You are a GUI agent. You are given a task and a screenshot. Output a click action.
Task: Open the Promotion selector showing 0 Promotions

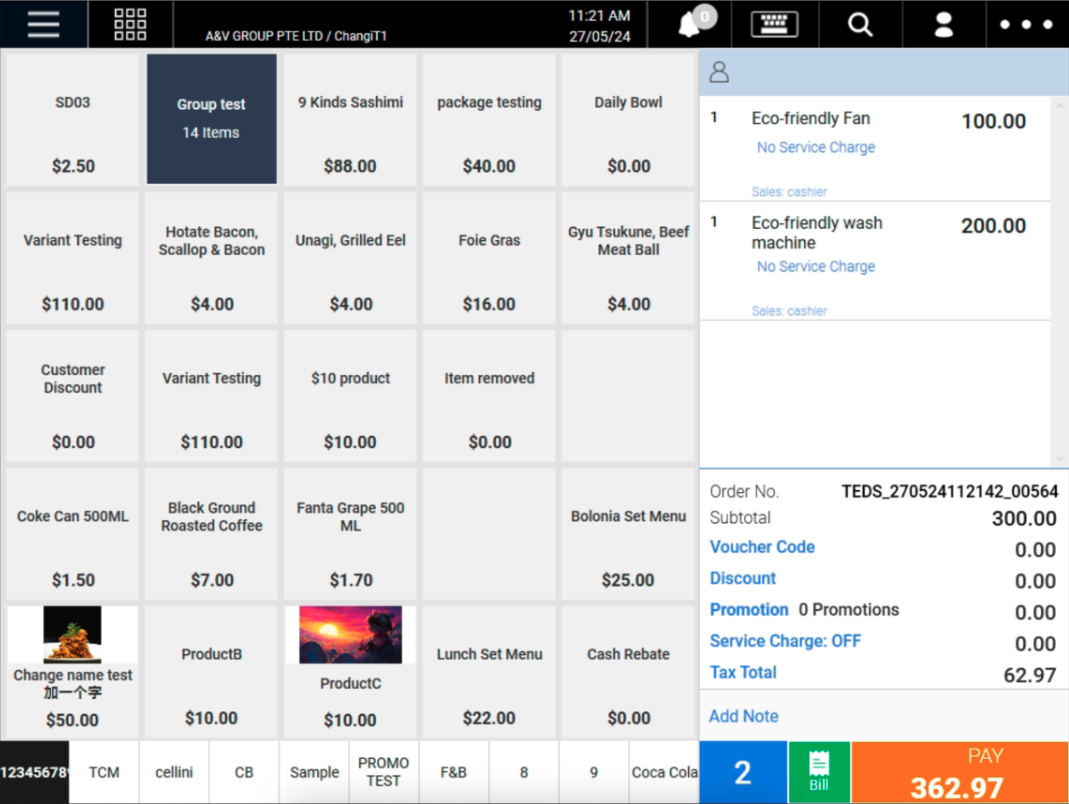(749, 610)
